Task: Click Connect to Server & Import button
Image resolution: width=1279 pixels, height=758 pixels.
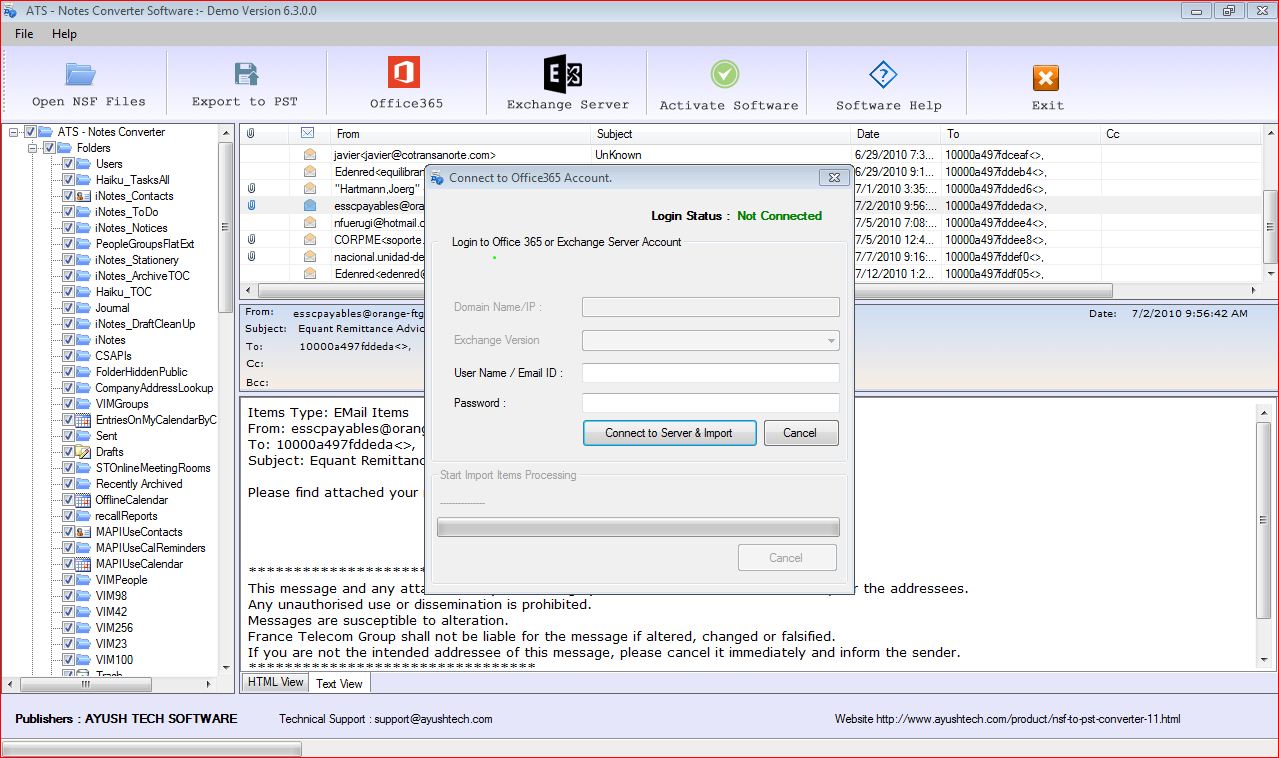Action: 669,433
